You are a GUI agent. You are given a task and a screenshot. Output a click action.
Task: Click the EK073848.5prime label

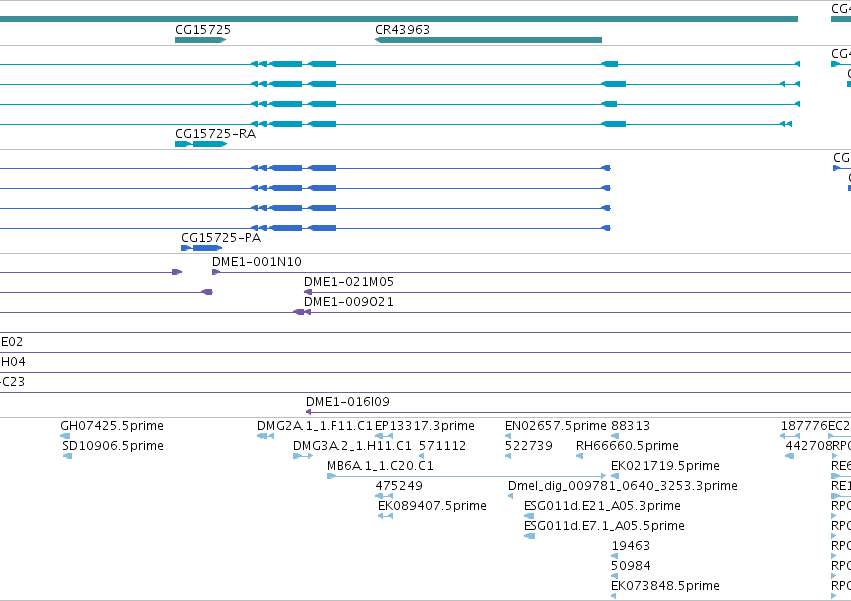pyautogui.click(x=665, y=586)
